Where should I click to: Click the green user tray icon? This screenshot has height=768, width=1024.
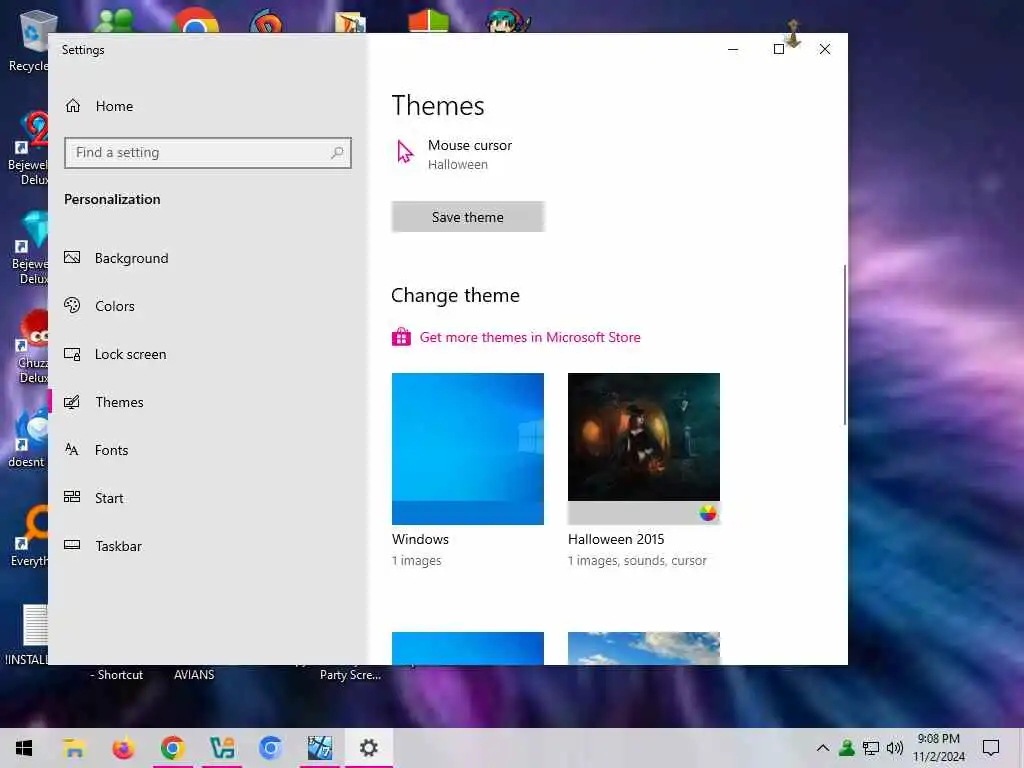[x=847, y=748]
